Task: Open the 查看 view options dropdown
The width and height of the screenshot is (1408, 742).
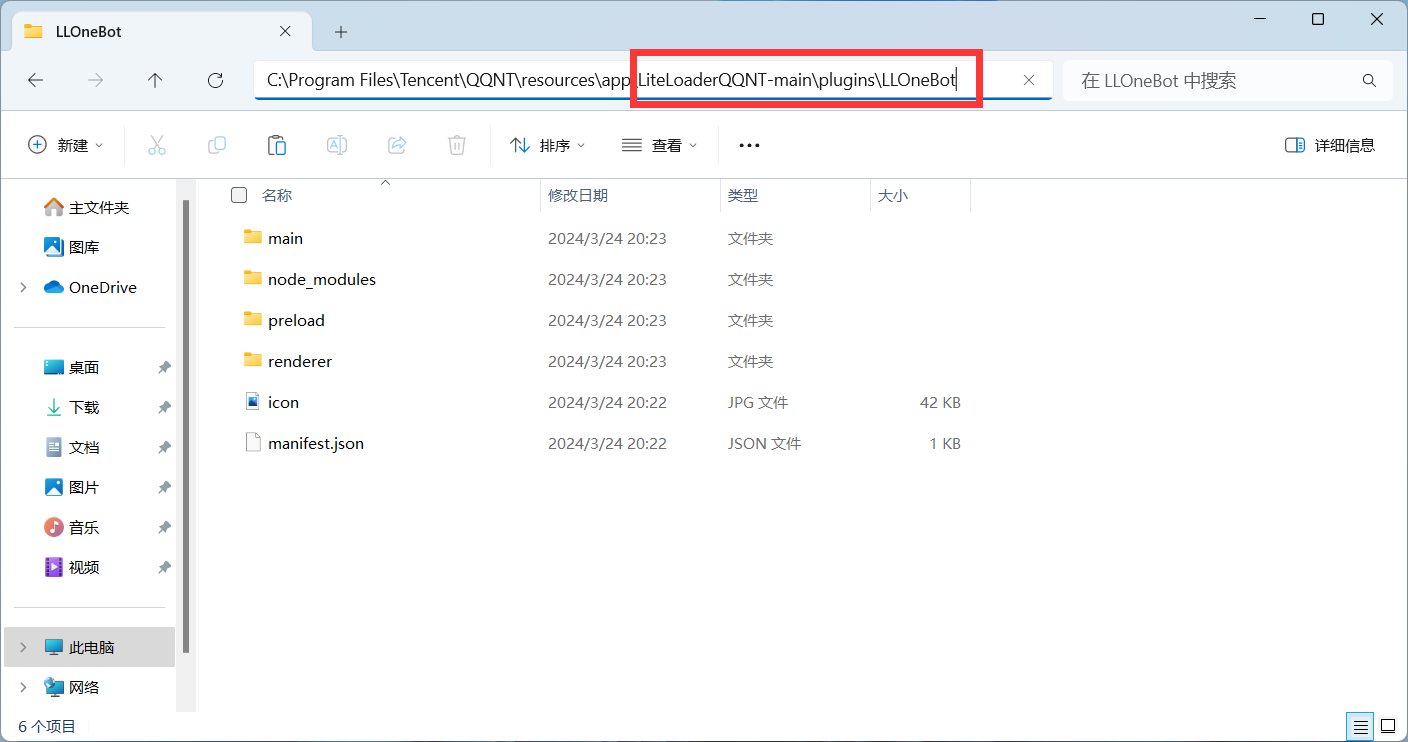Action: (658, 144)
